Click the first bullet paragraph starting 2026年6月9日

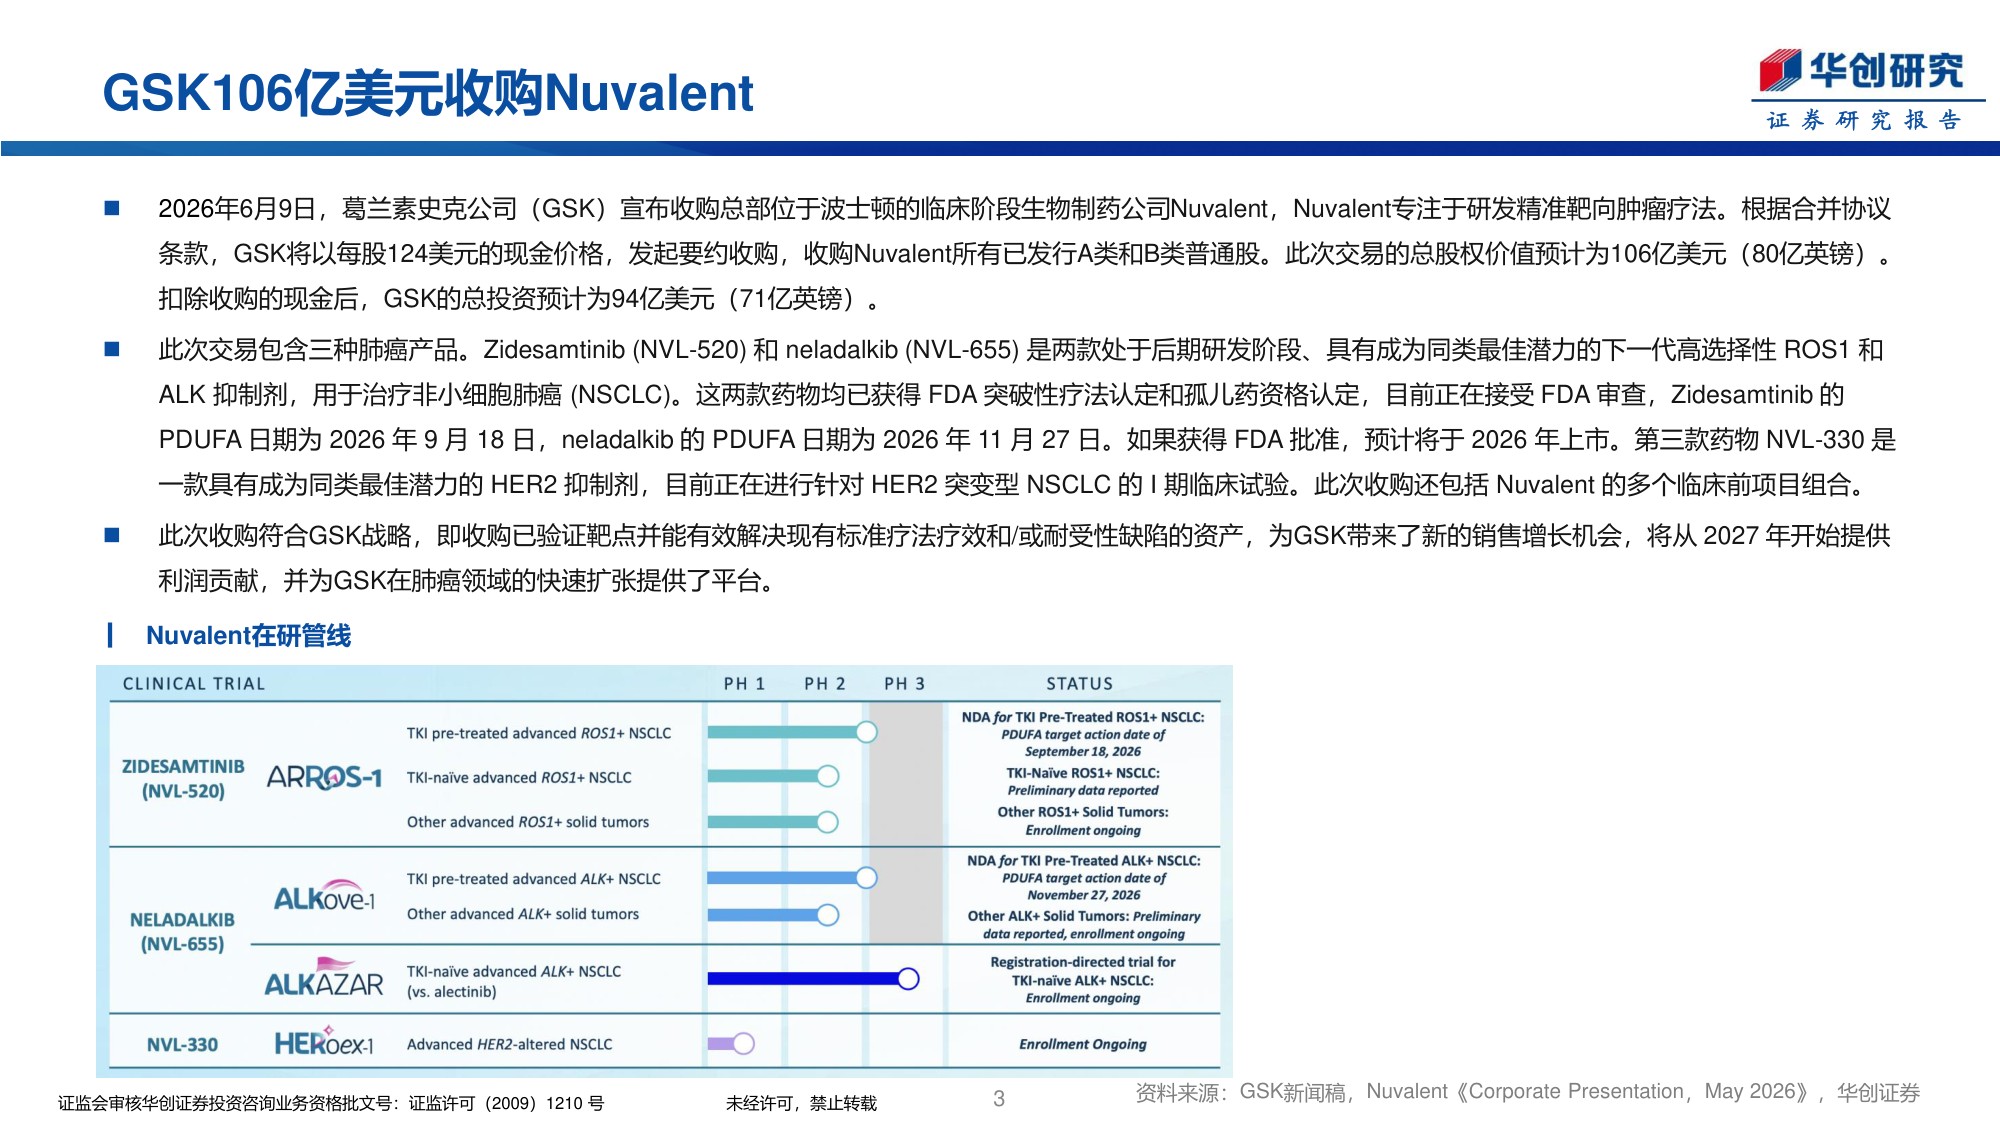pos(1026,254)
